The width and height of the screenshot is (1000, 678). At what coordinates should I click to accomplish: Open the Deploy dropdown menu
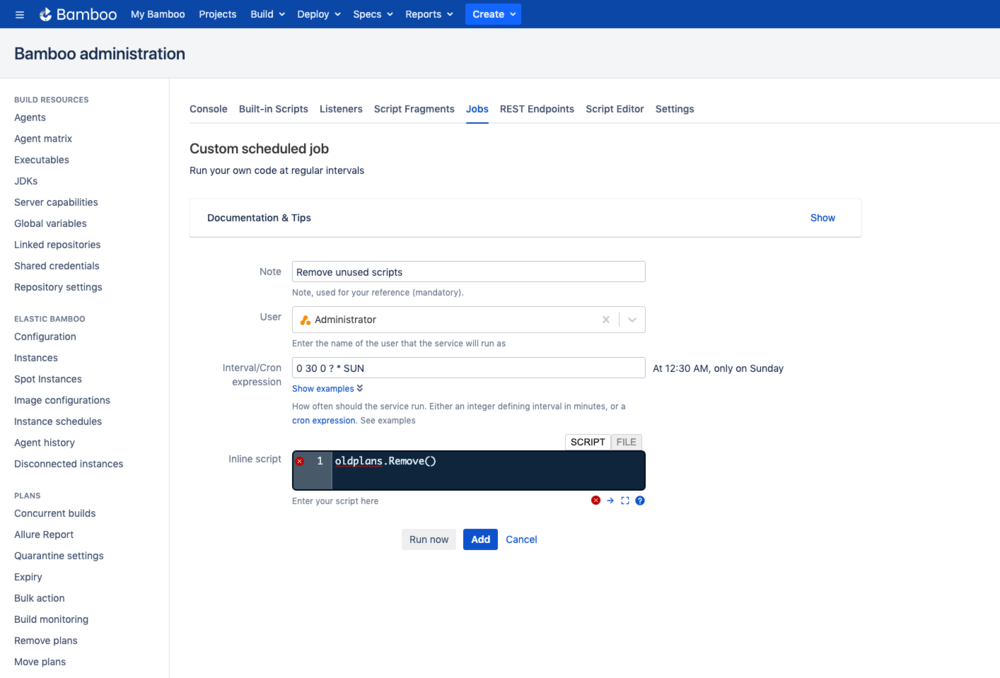(319, 14)
